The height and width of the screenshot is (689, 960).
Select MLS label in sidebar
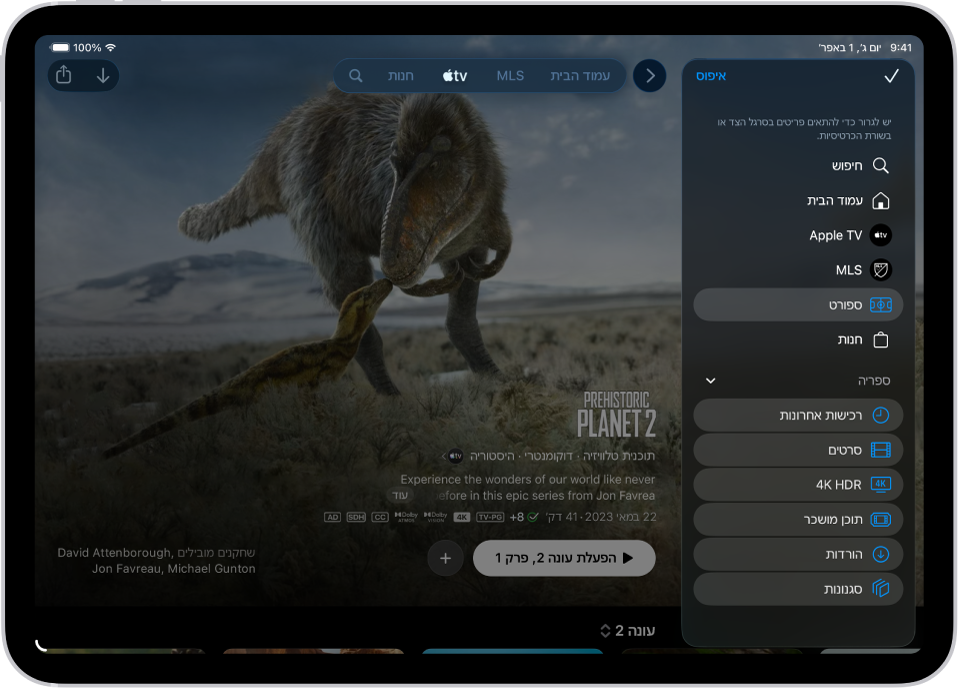click(849, 270)
